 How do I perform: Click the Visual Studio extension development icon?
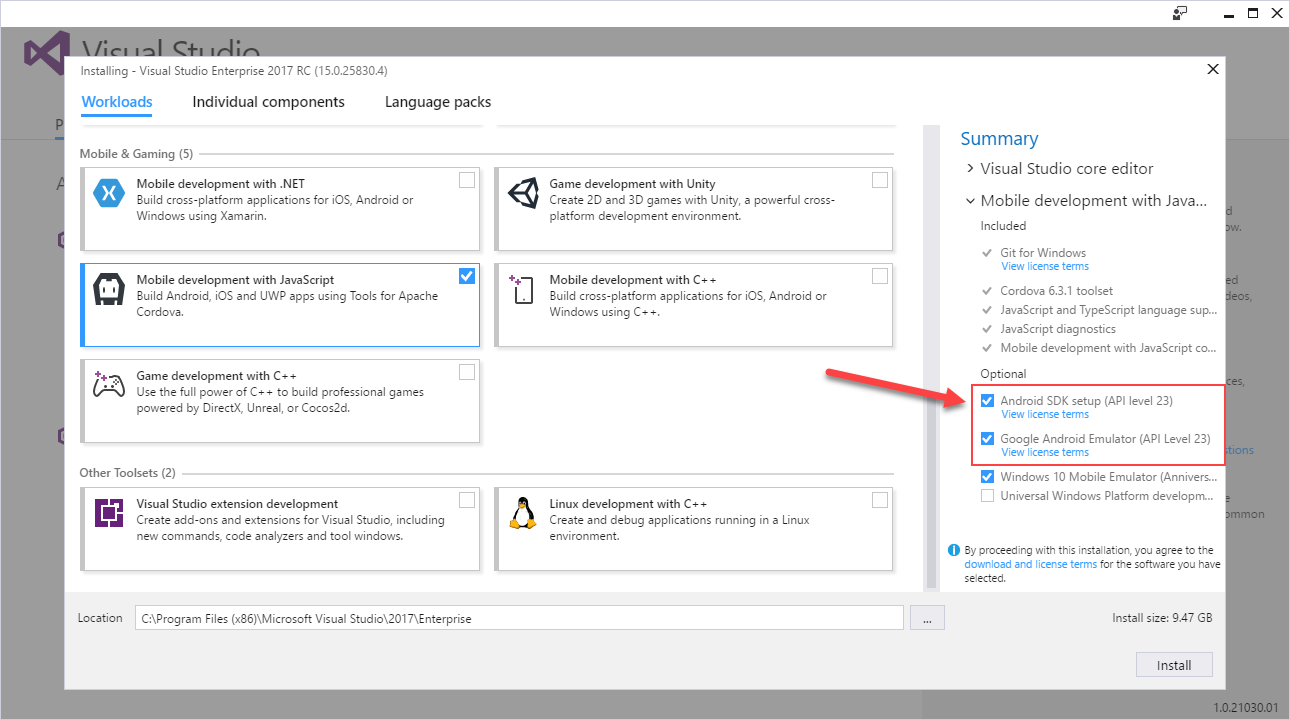pos(112,513)
